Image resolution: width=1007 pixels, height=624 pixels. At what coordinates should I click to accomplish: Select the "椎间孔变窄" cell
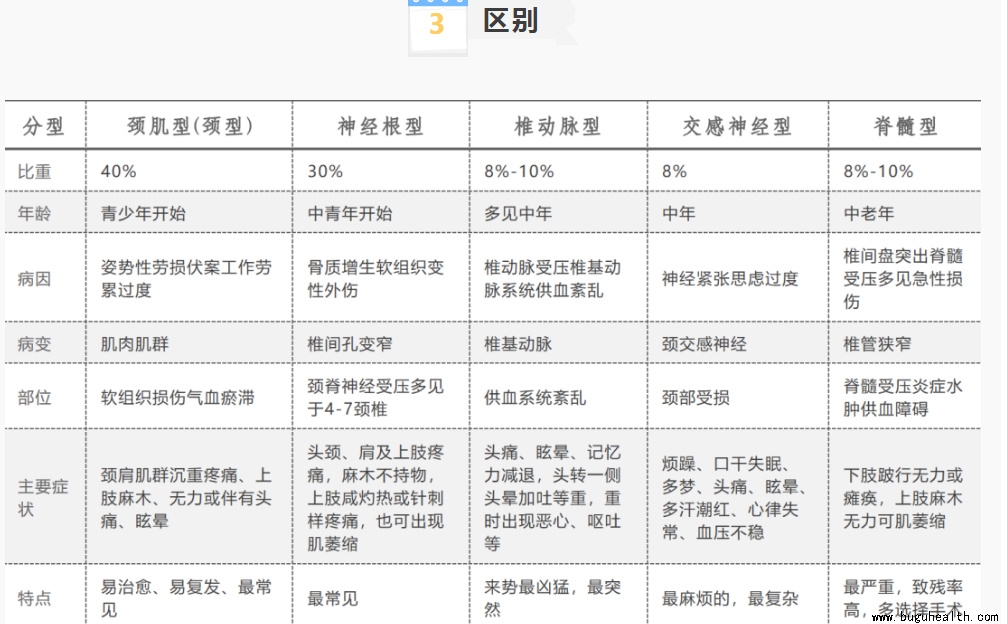[350, 344]
